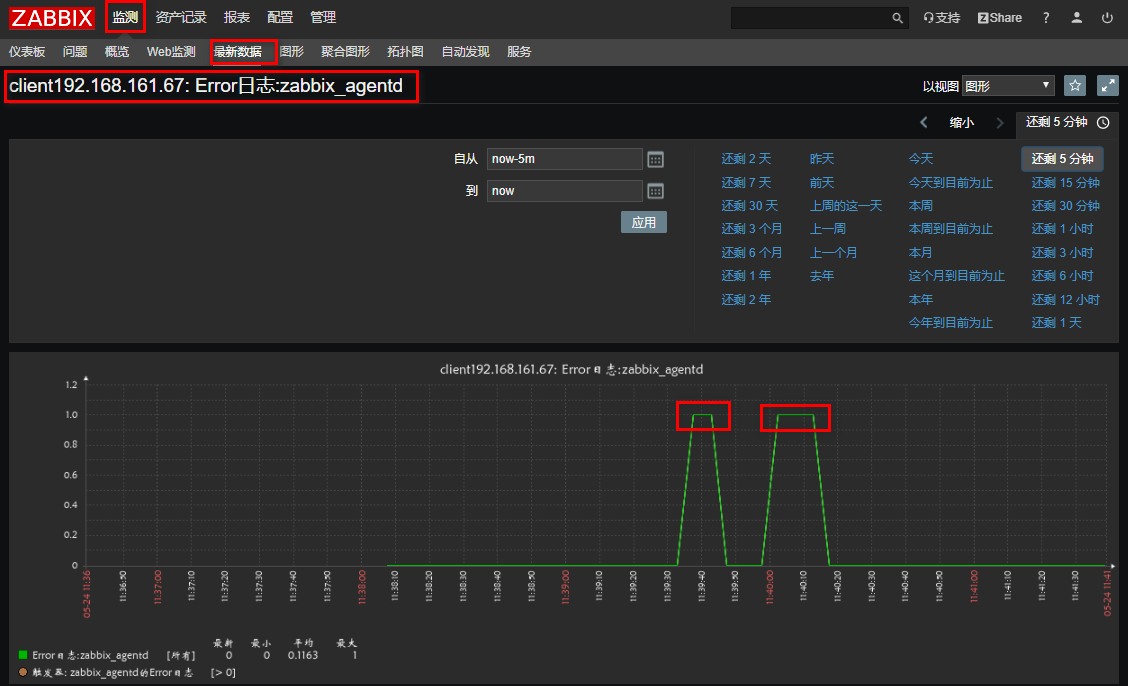The width and height of the screenshot is (1128, 686).
Task: Select the 本周 range
Action: pos(921,206)
